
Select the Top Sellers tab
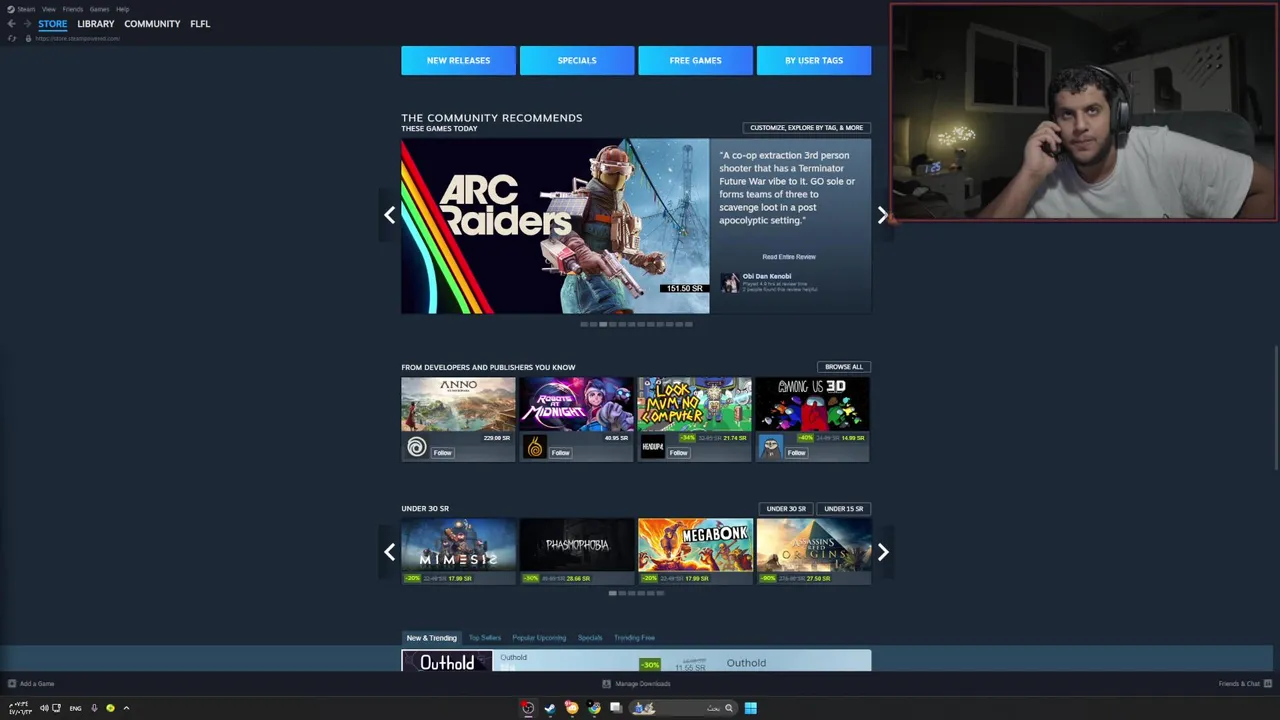pyautogui.click(x=485, y=638)
